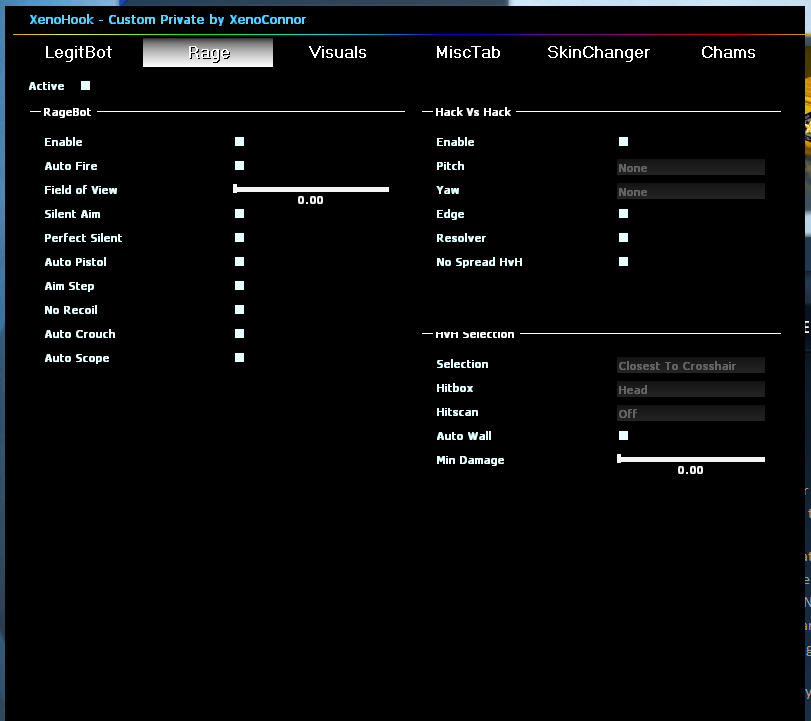Expand the Hitbox dropdown set to Head

point(690,389)
